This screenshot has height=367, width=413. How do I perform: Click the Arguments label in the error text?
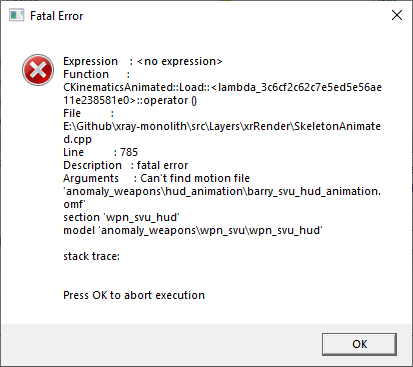pyautogui.click(x=91, y=178)
